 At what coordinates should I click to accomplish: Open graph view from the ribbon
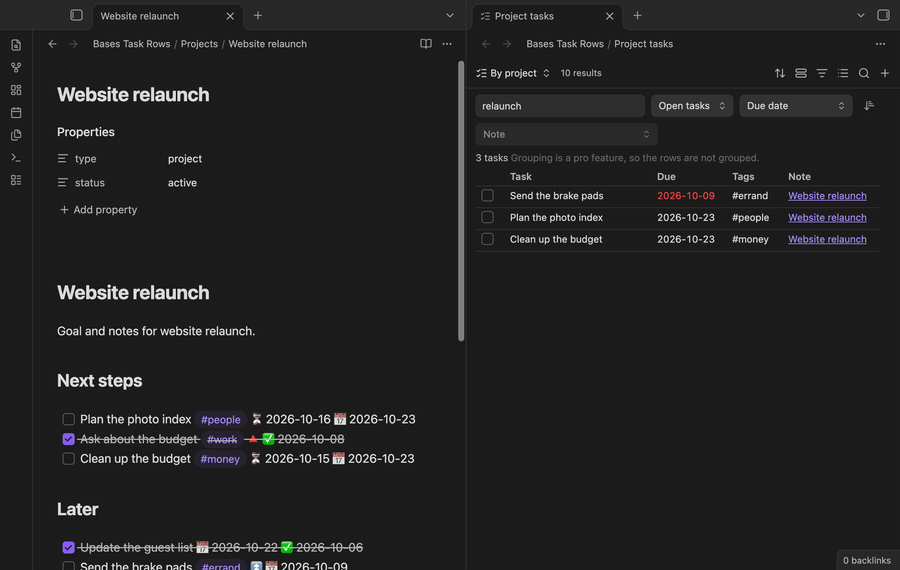click(16, 67)
